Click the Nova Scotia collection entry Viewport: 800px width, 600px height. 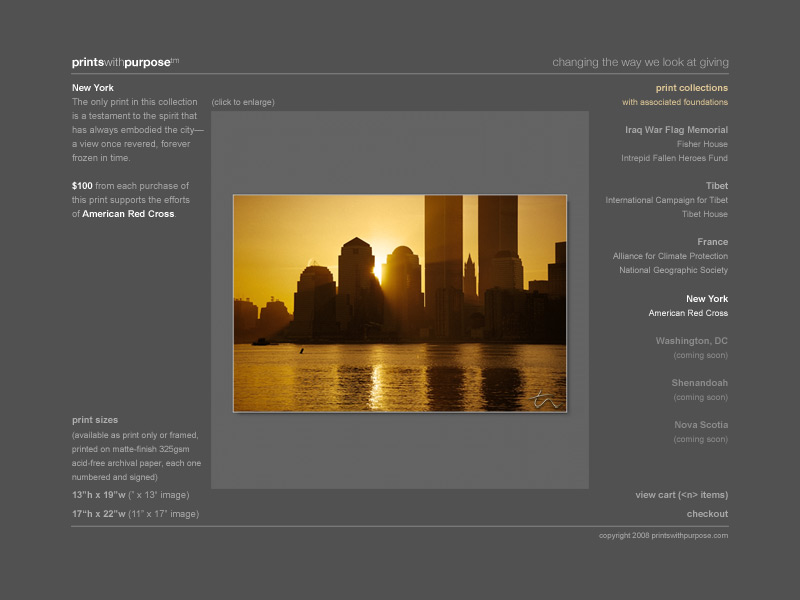tap(700, 425)
